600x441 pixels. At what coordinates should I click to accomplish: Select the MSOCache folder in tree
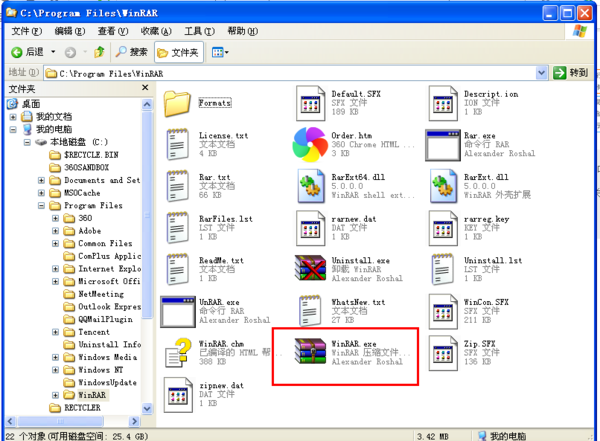point(75,193)
